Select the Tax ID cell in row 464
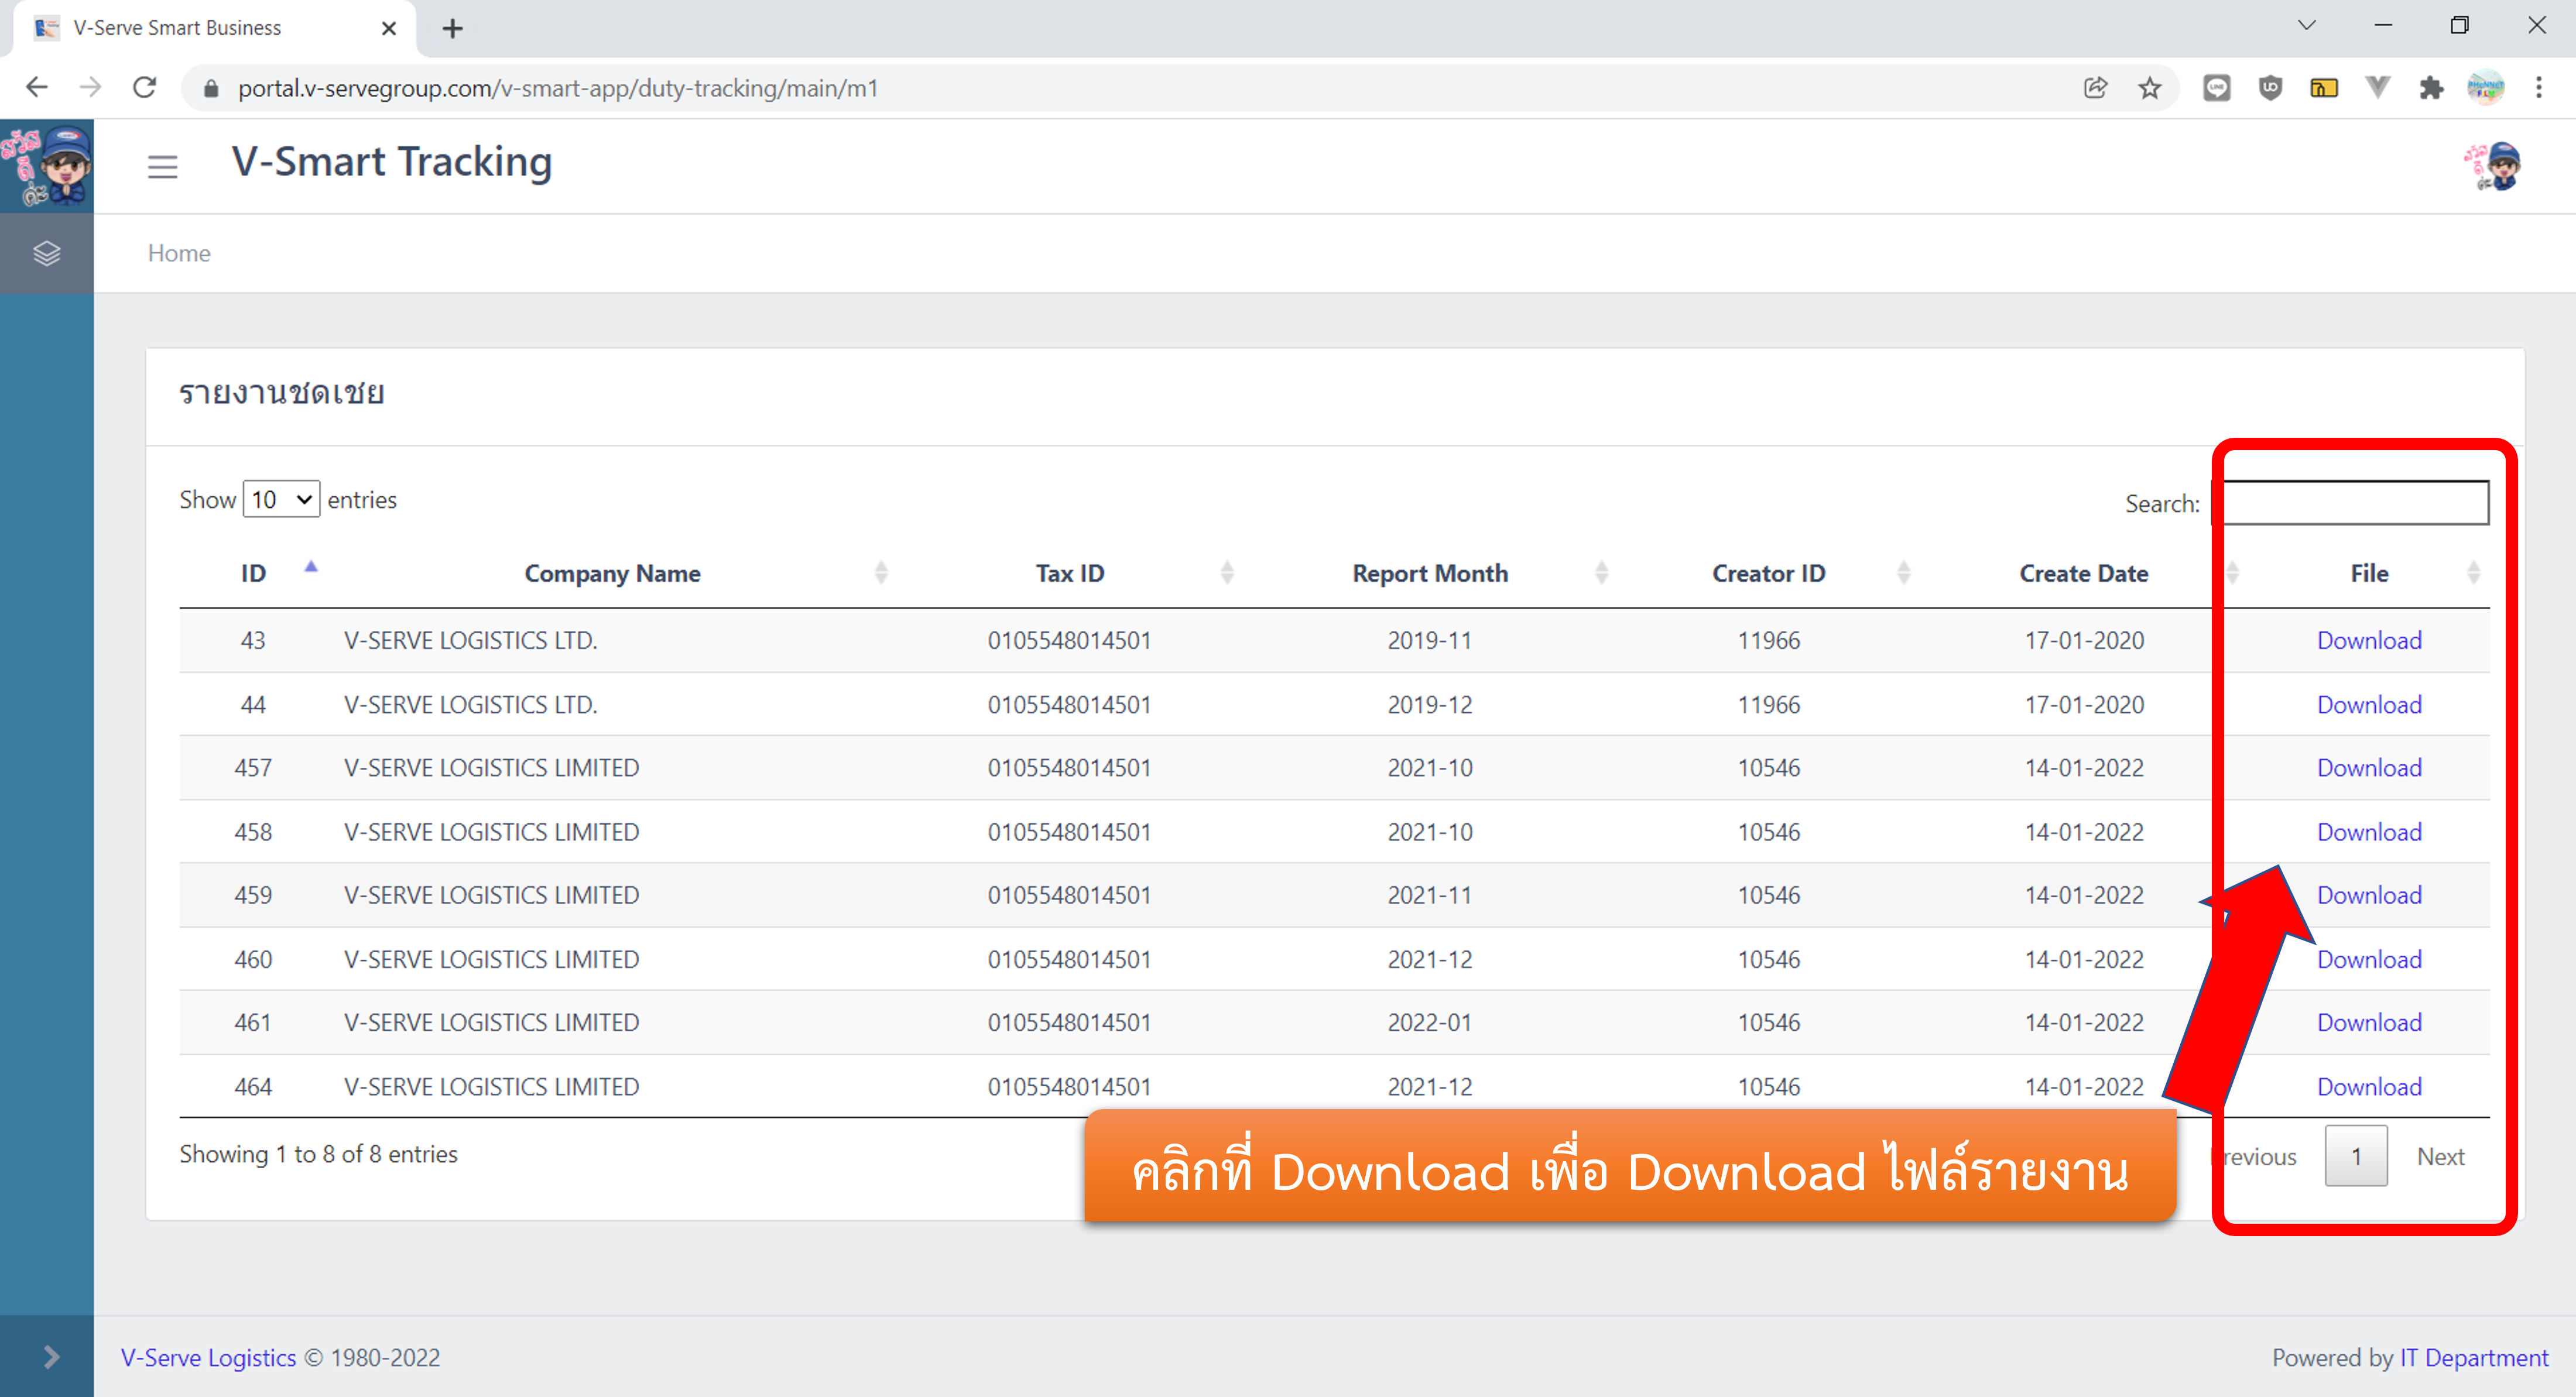The image size is (2576, 1397). 1069,1086
